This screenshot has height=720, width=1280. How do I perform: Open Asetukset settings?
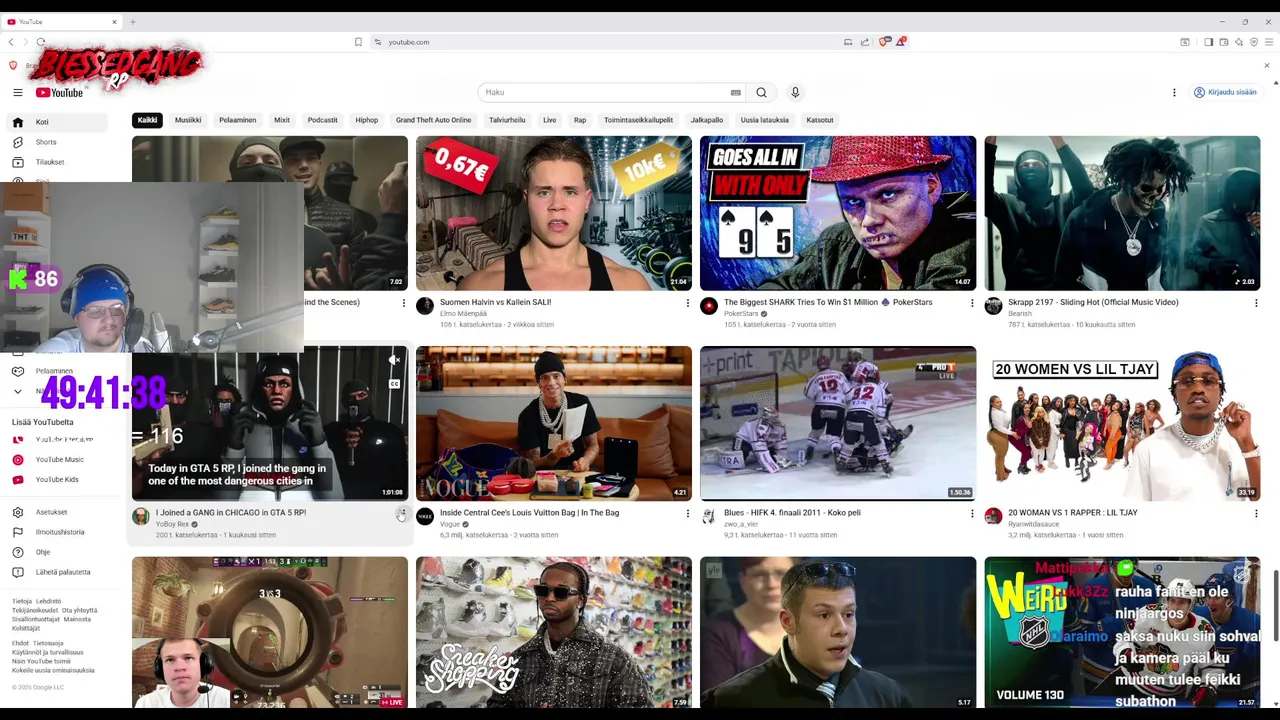57,512
